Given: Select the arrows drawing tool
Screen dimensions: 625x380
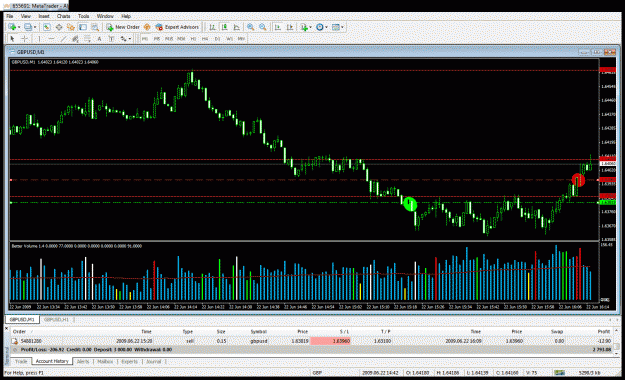Looking at the screenshot, I should click(x=124, y=39).
